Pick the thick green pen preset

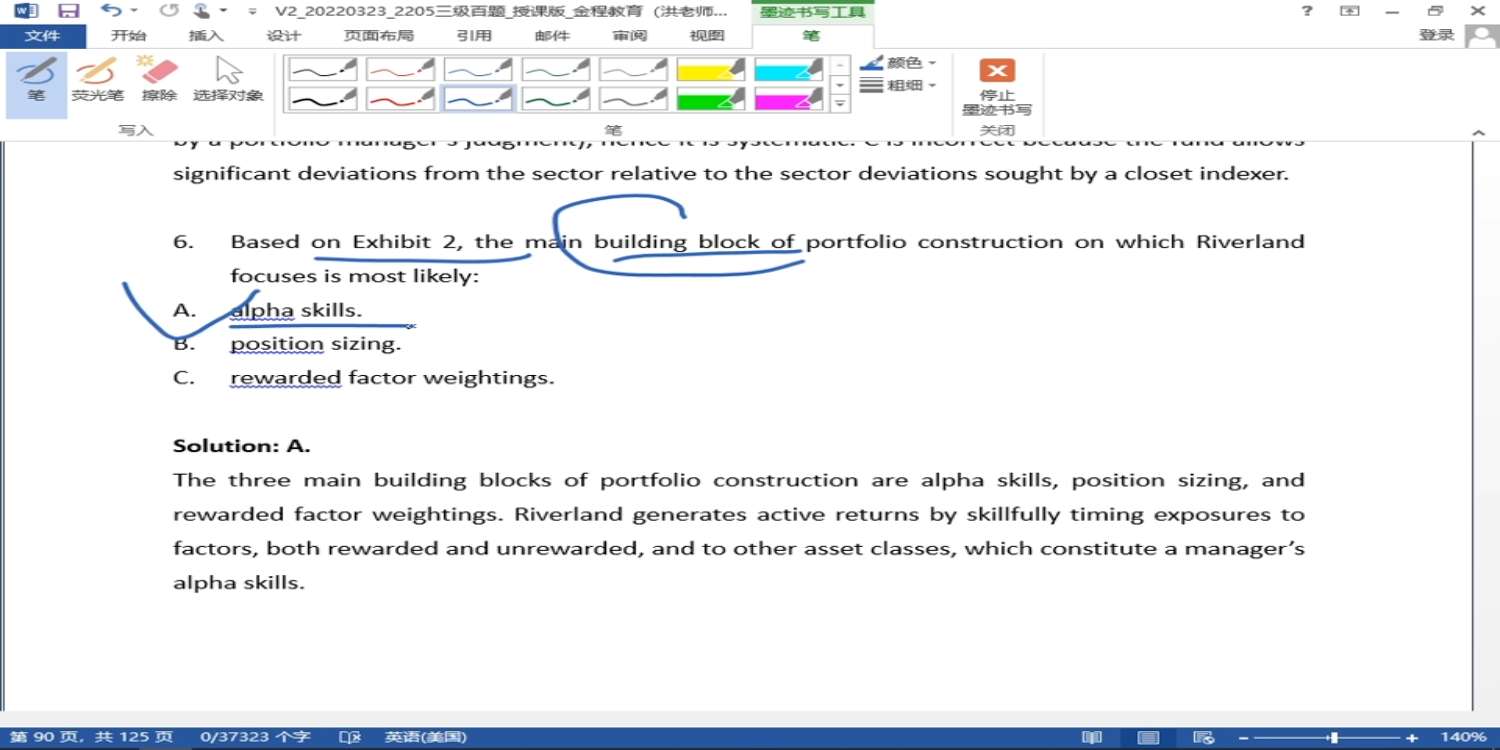click(x=557, y=98)
